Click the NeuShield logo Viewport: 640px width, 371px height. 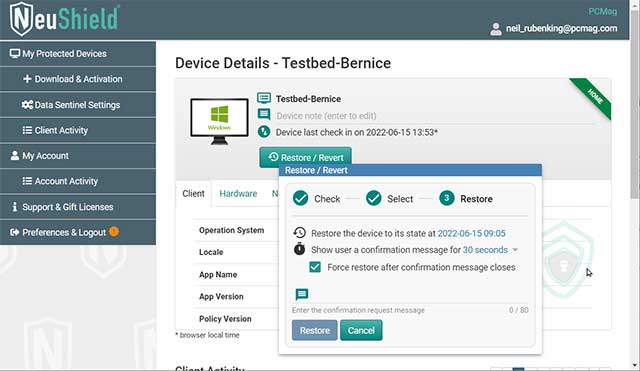(x=64, y=19)
